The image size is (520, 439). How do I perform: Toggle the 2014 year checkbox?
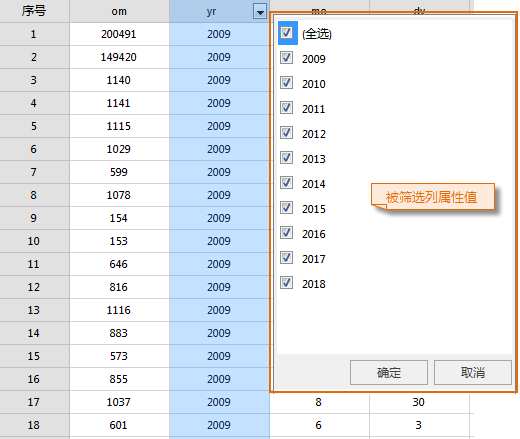click(287, 183)
